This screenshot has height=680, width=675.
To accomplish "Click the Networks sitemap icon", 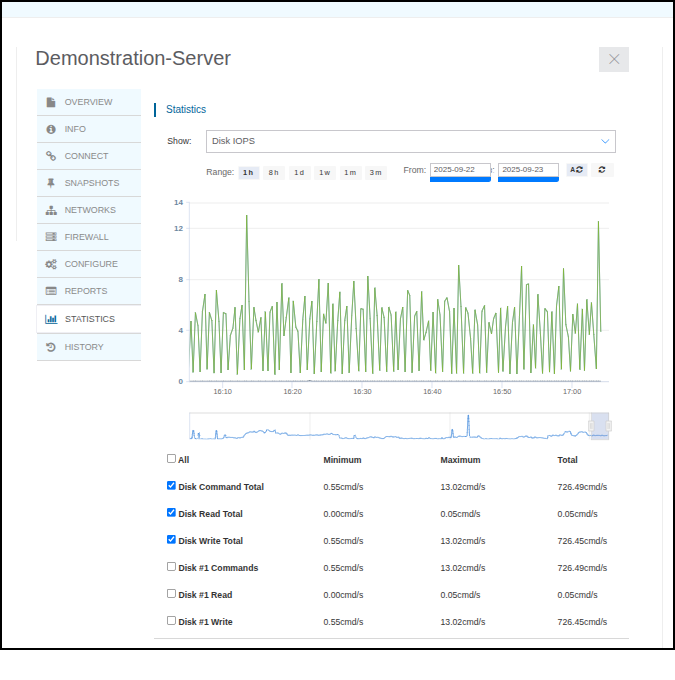I will pos(51,210).
